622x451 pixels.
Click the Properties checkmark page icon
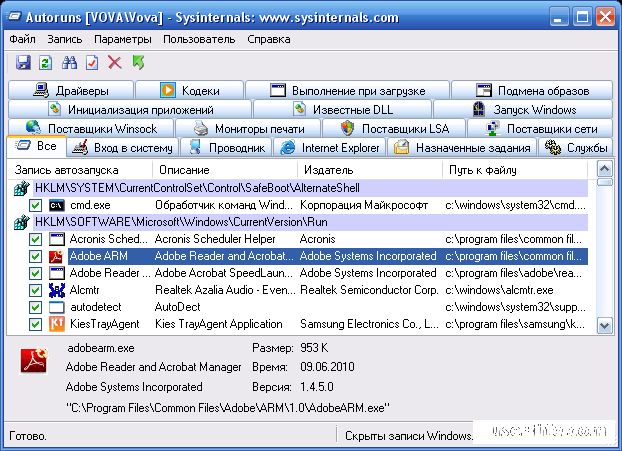click(x=92, y=63)
